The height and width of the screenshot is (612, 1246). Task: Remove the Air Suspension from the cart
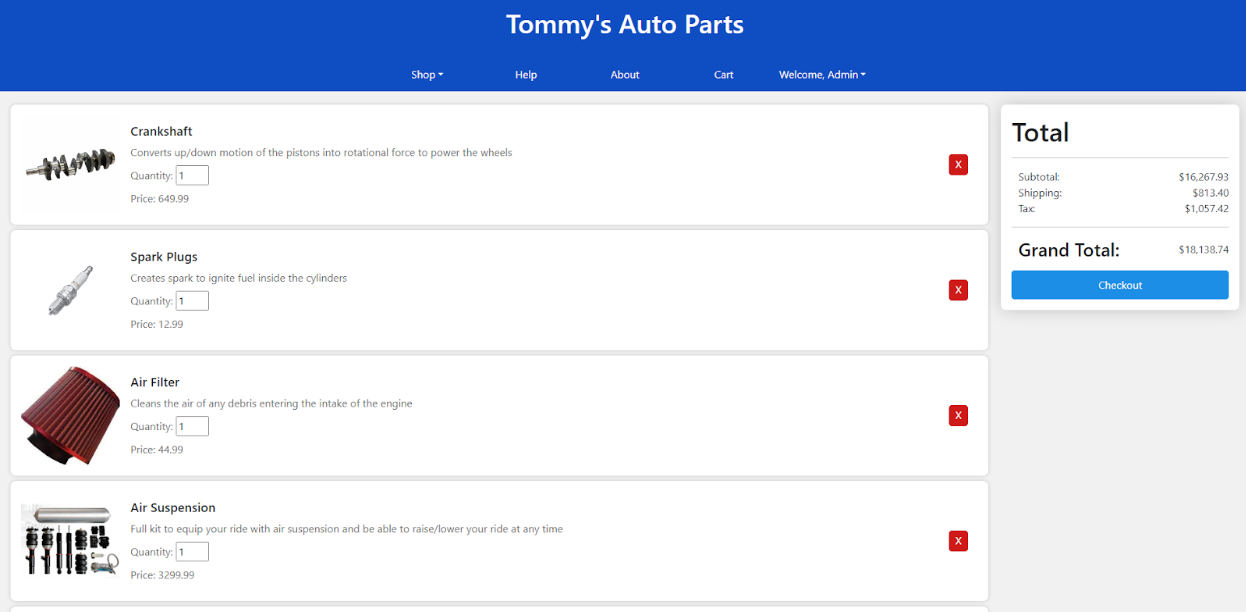click(x=957, y=540)
